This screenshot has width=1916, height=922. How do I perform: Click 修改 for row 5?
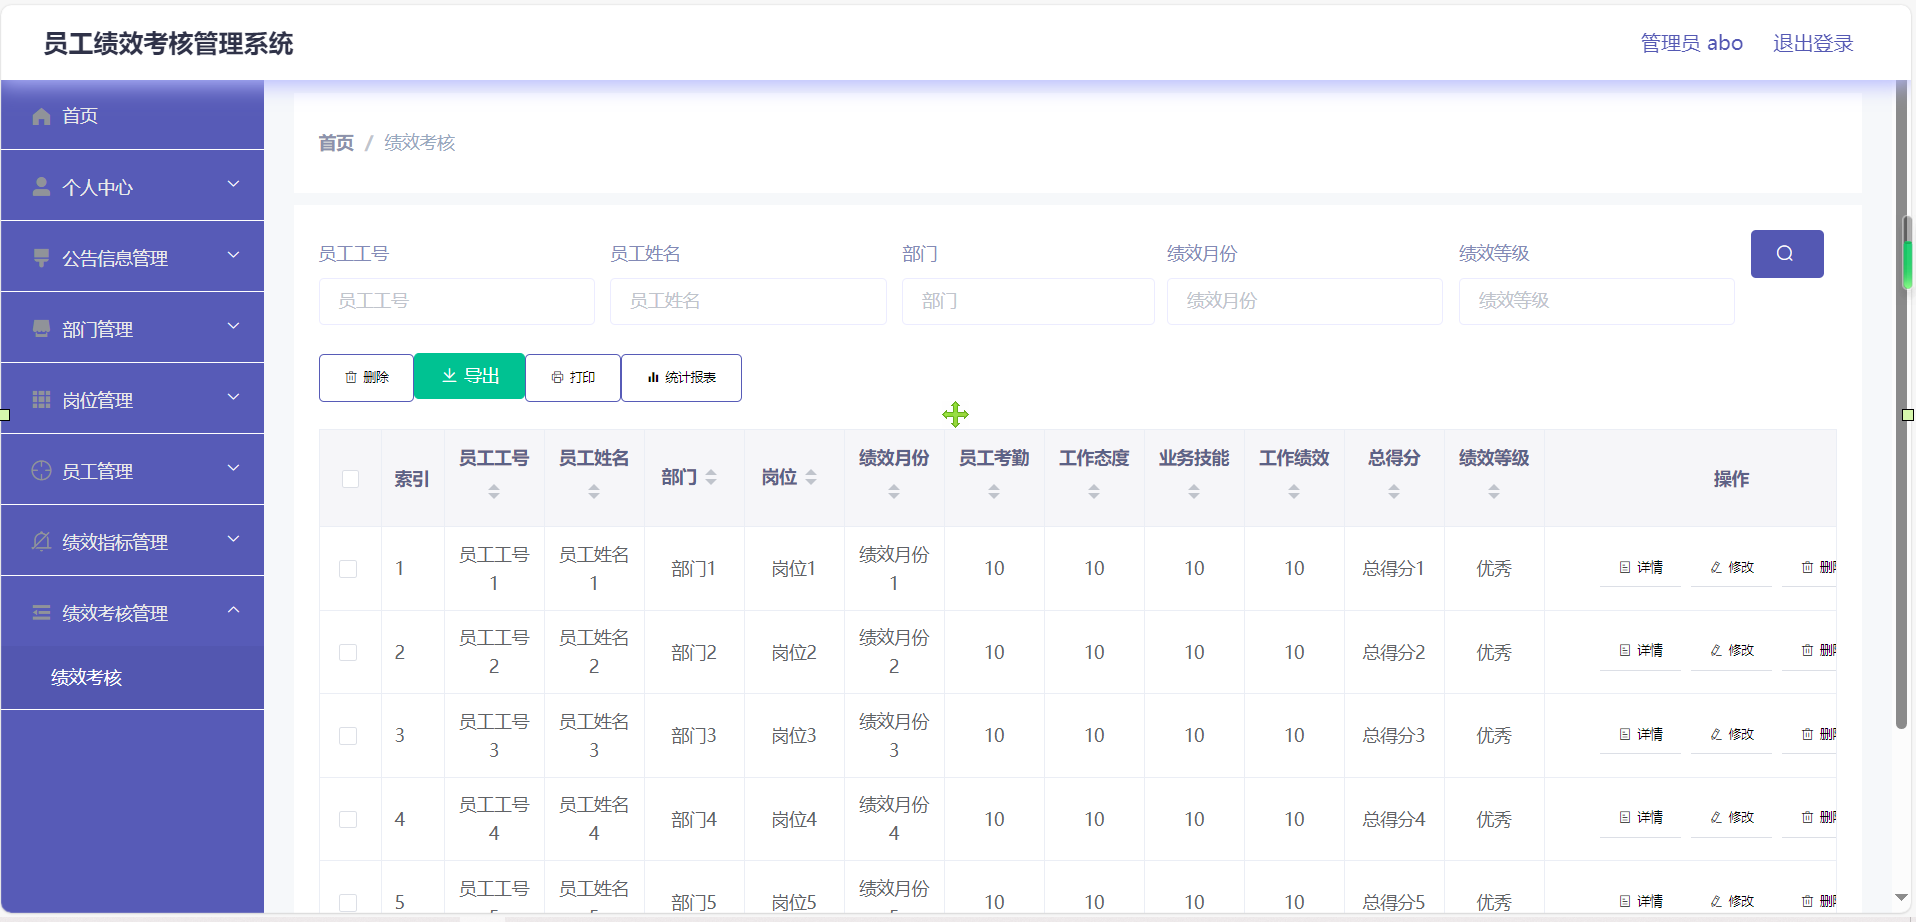pos(1732,902)
